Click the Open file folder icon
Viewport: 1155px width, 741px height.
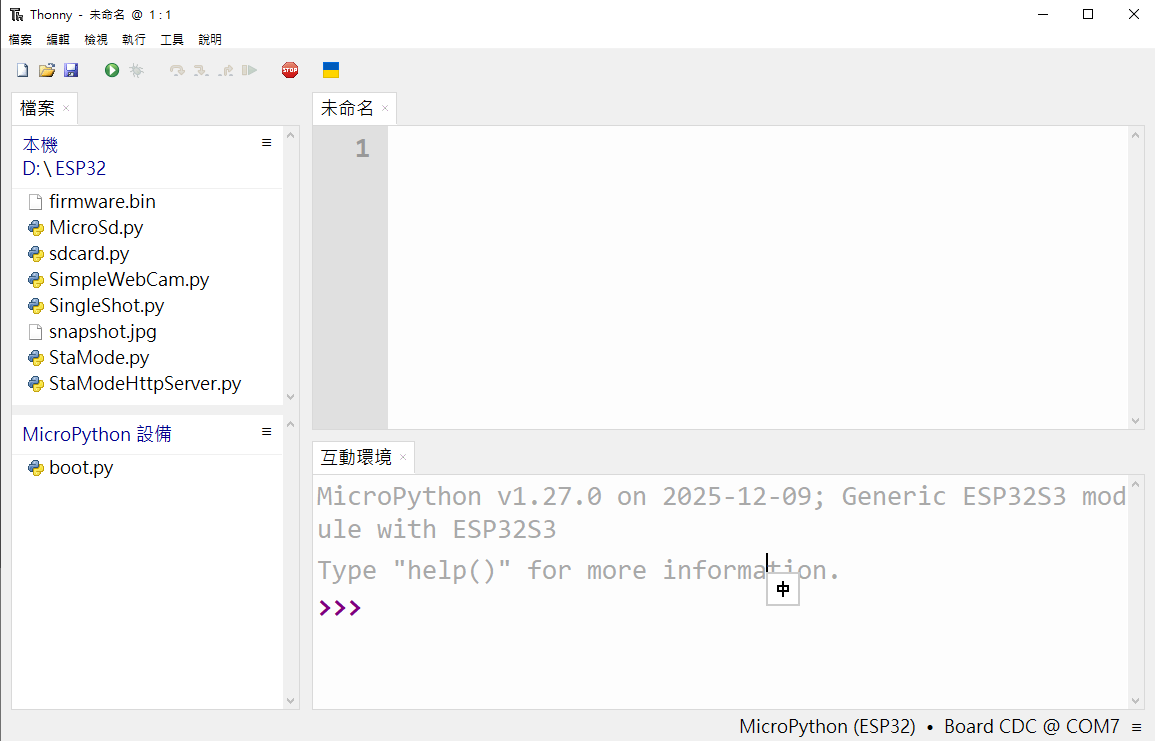tap(46, 70)
